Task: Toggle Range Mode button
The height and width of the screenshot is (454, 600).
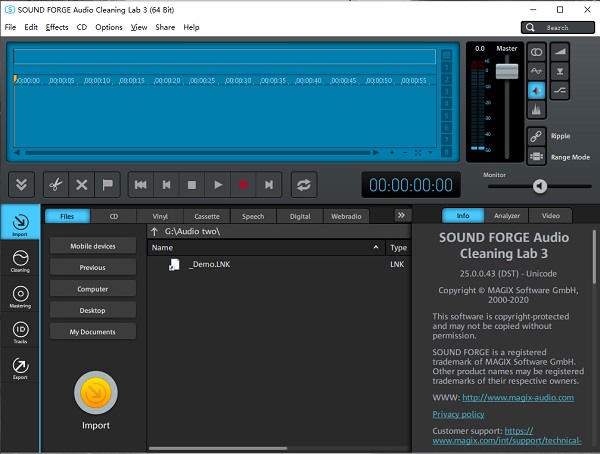Action: point(536,157)
